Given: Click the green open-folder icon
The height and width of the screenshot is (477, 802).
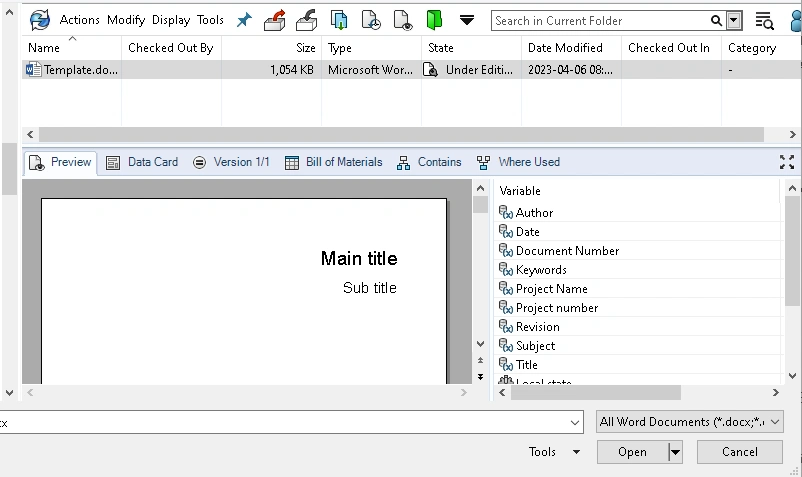Looking at the screenshot, I should 434,20.
